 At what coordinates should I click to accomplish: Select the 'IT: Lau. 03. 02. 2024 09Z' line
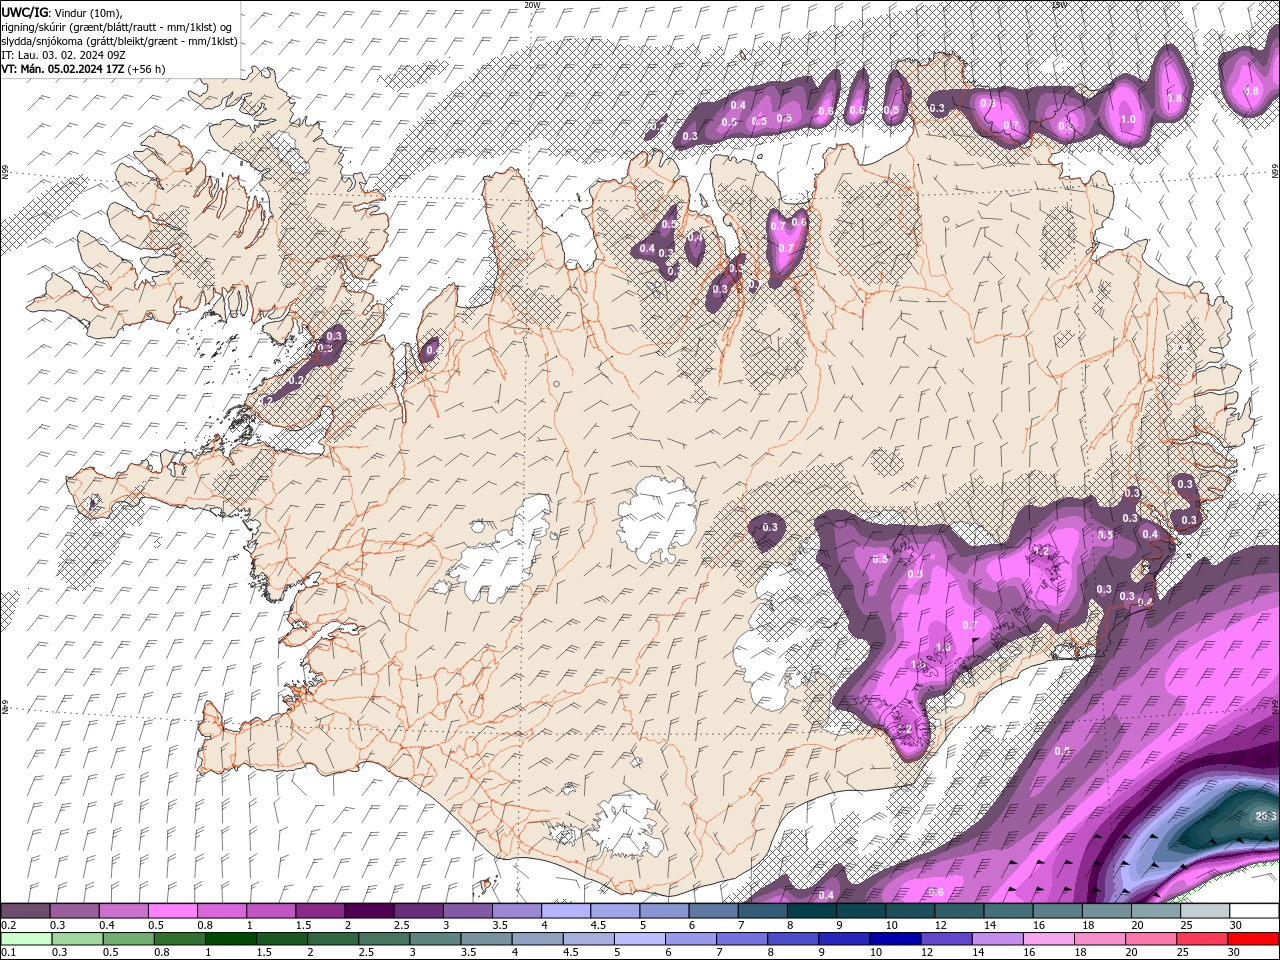63,55
